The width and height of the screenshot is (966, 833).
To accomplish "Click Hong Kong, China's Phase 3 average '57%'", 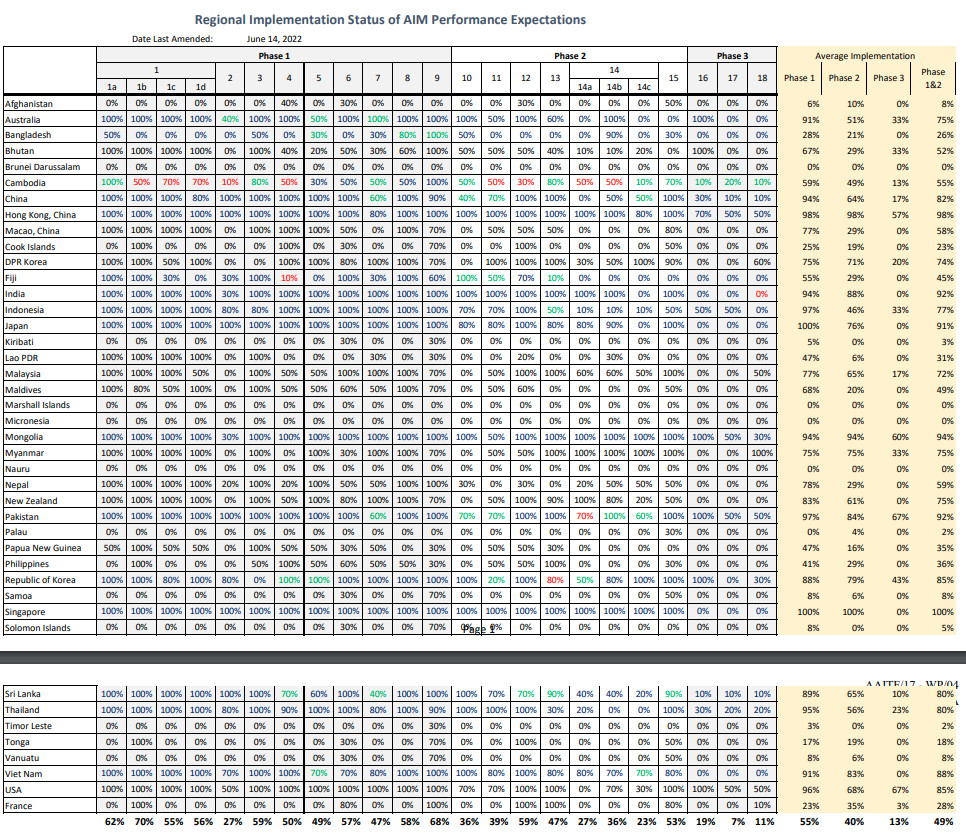I will [x=900, y=215].
